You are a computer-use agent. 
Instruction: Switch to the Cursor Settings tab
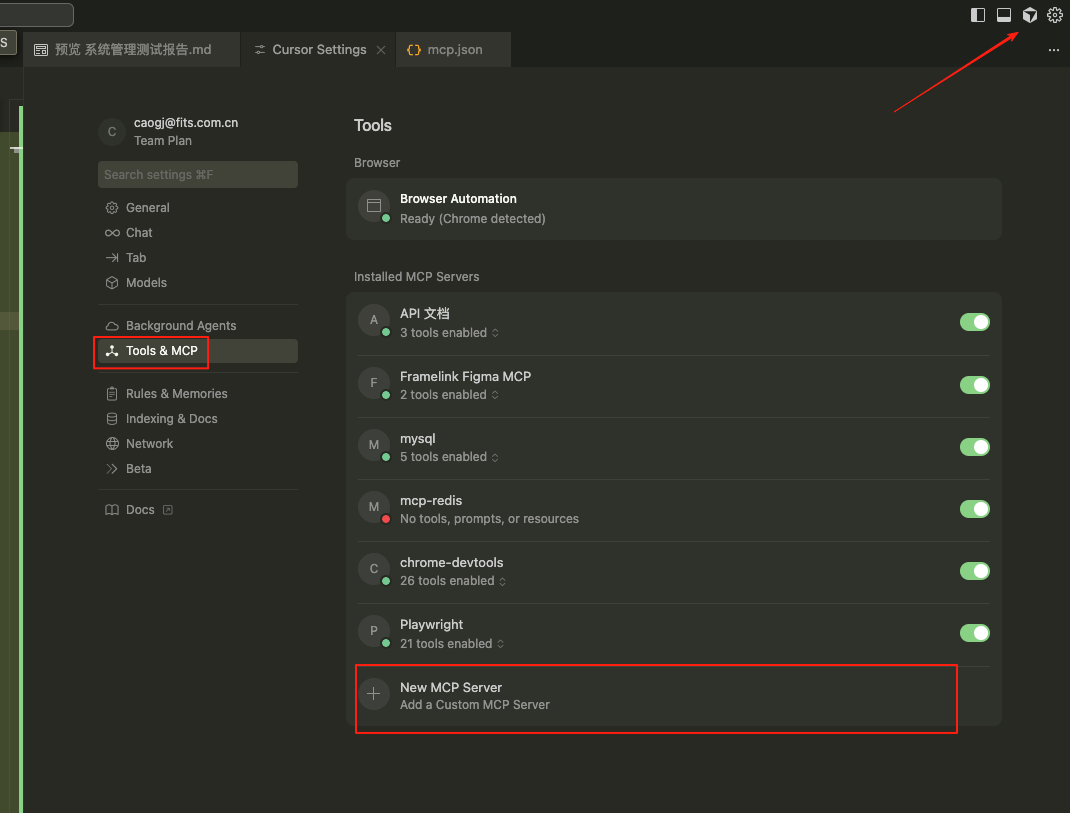tap(319, 50)
